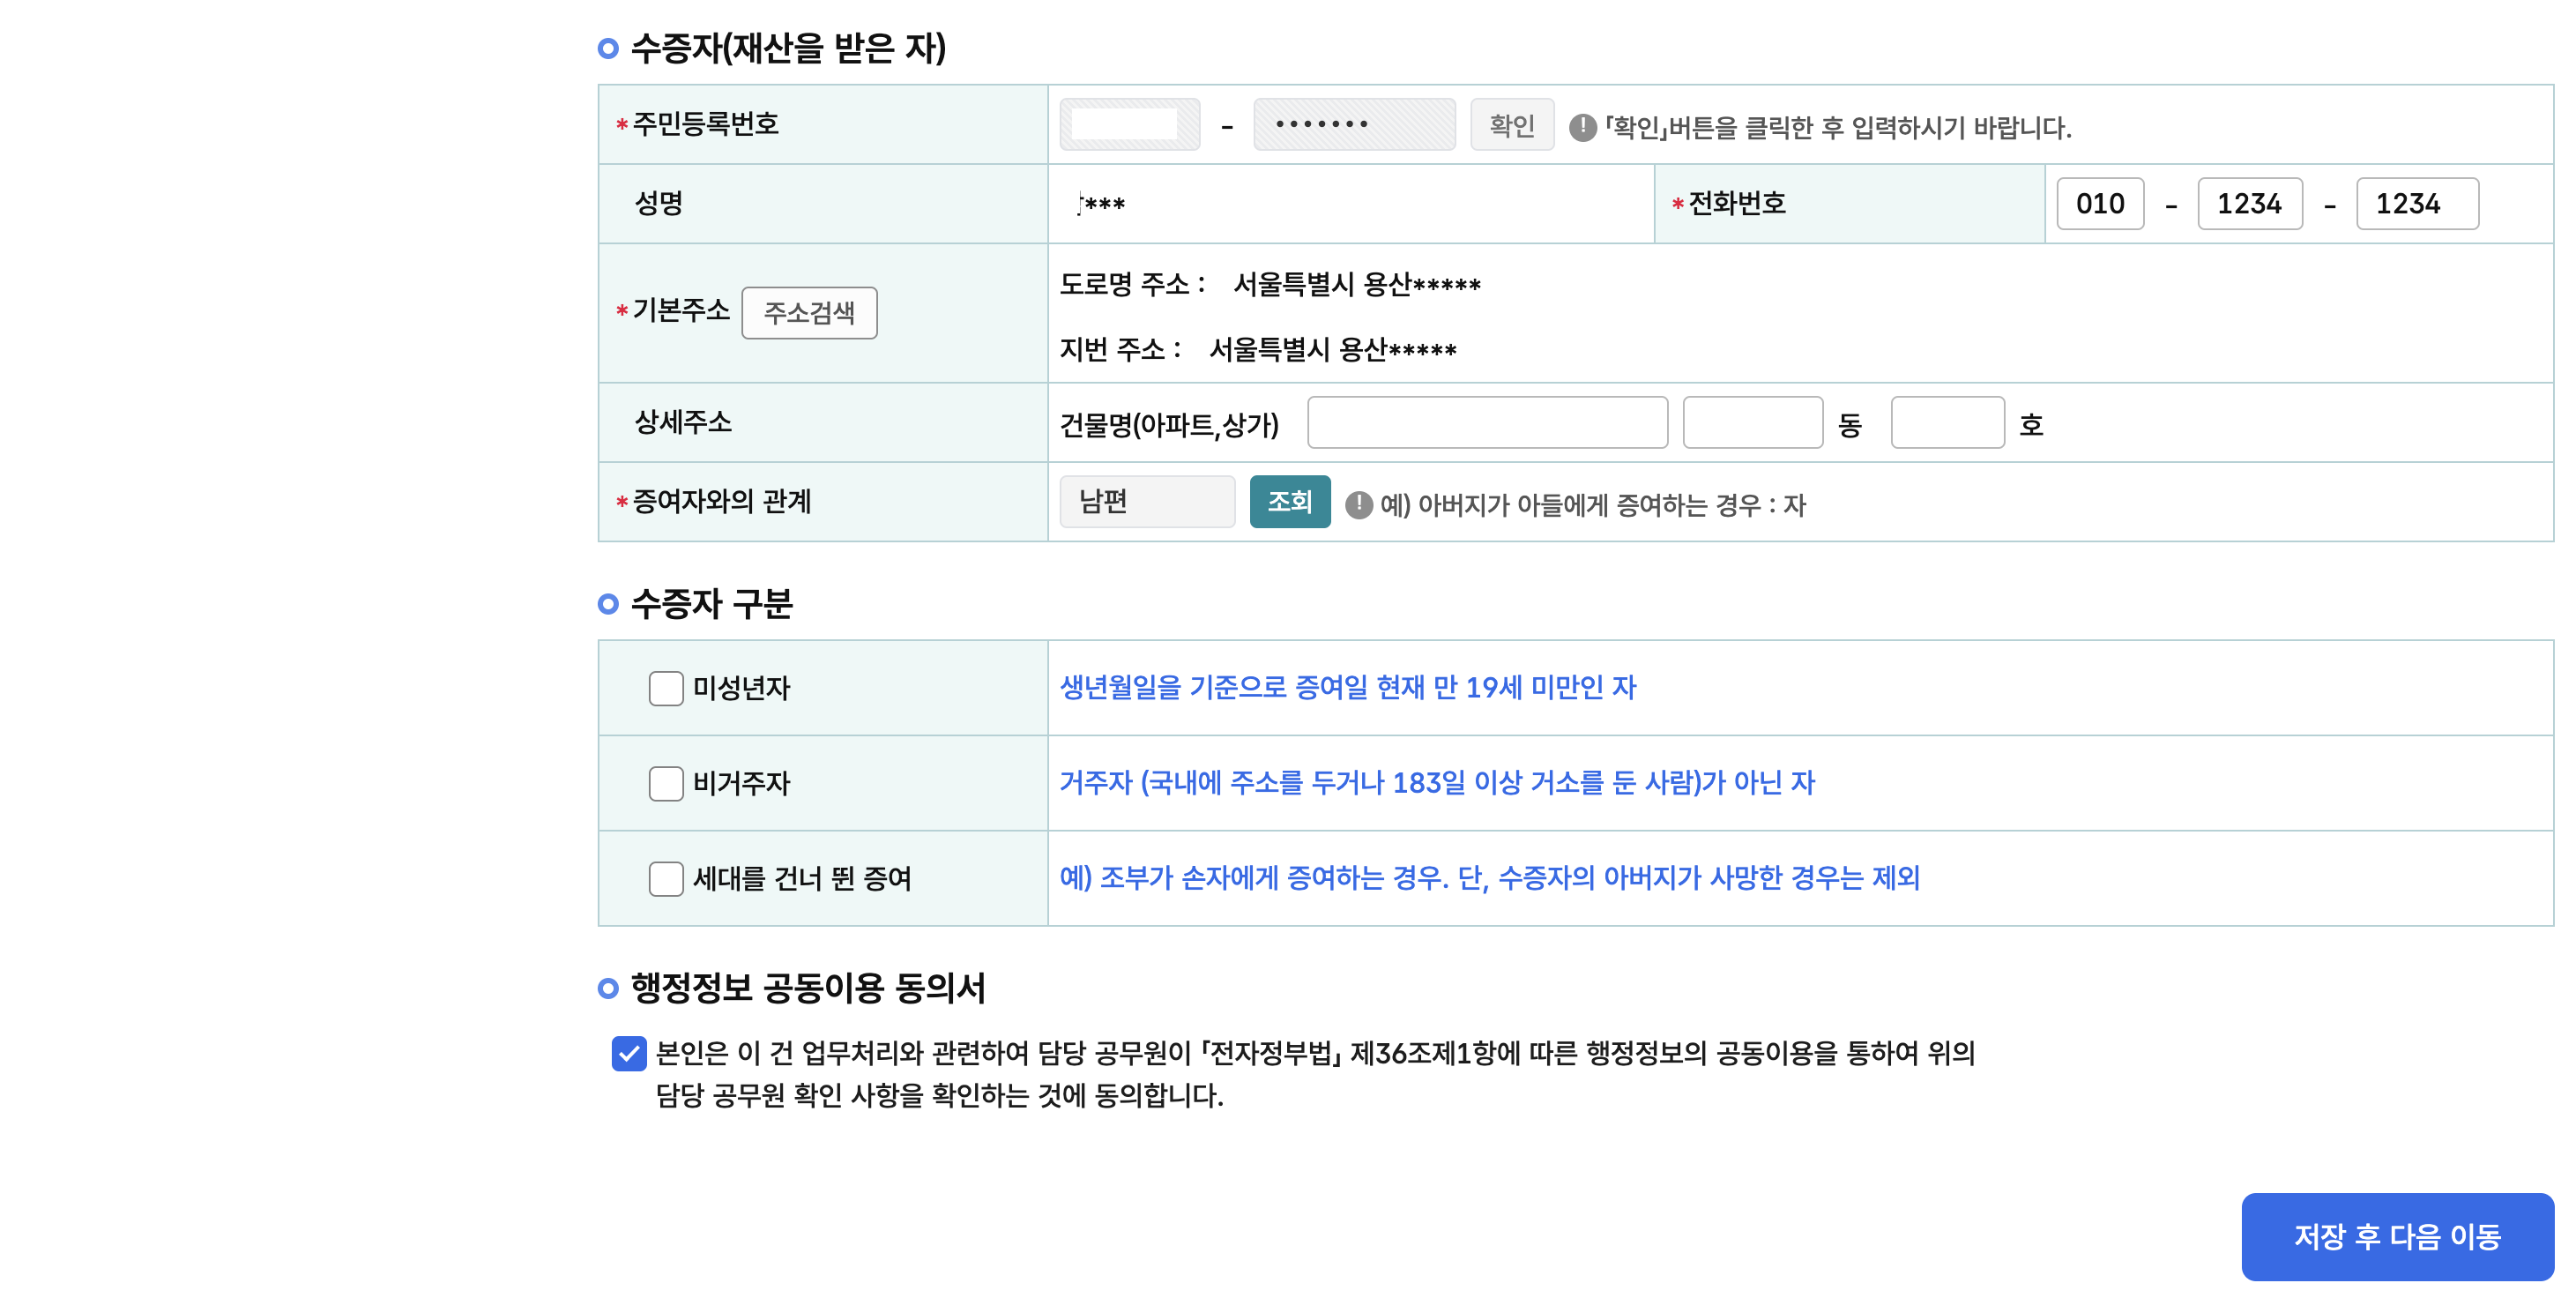Open the 주소검색 address search
Image resolution: width=2576 pixels, height=1298 pixels.
(x=809, y=313)
